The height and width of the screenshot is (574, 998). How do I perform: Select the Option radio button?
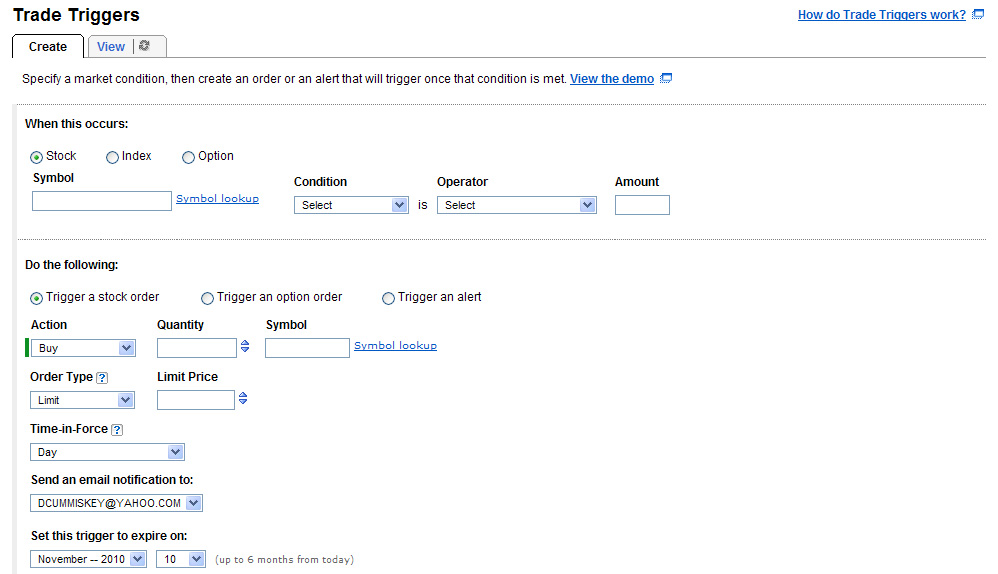coord(189,157)
